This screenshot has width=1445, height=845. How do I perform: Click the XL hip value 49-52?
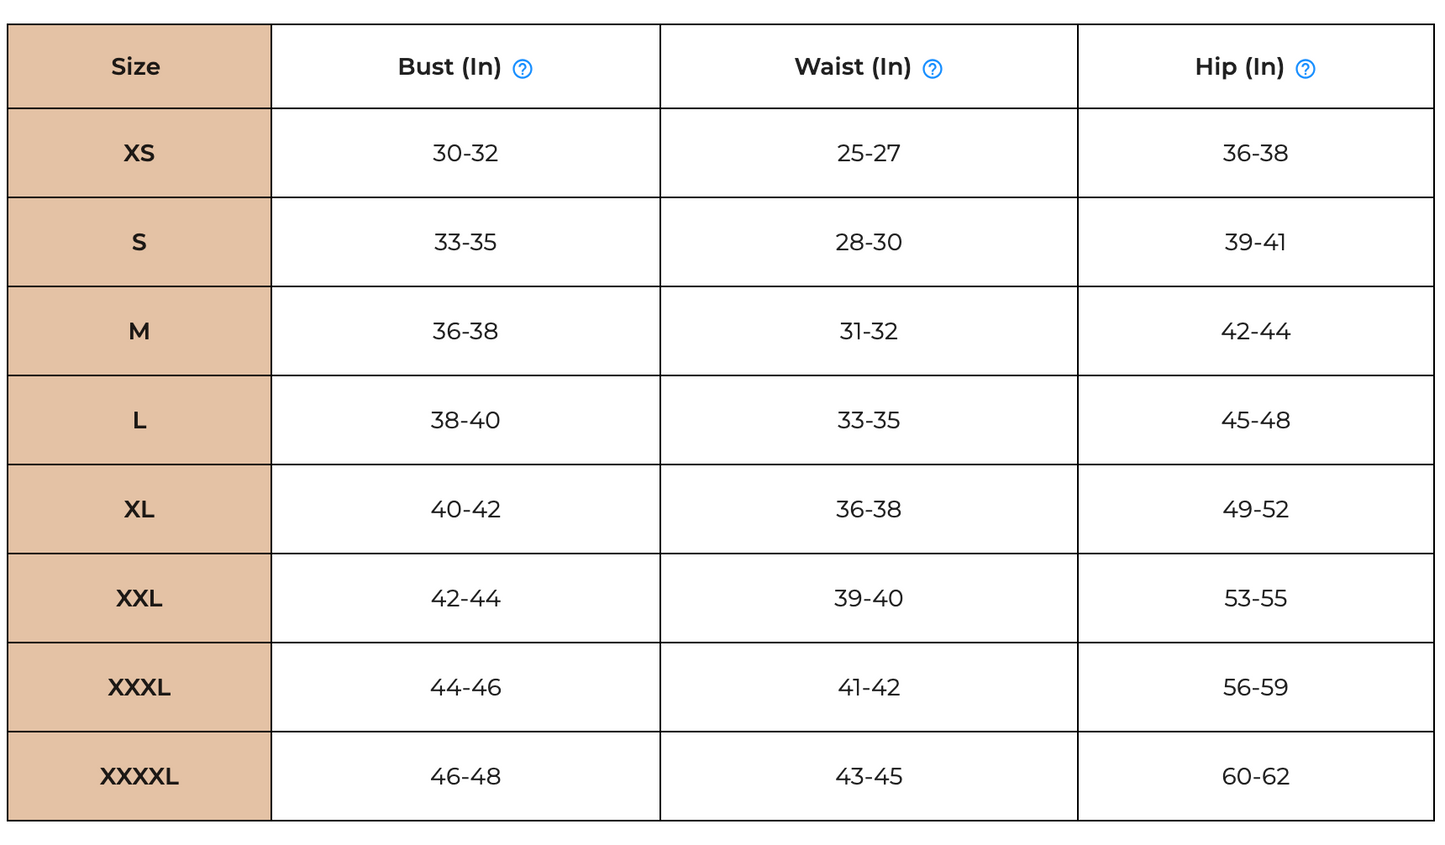pos(1255,509)
